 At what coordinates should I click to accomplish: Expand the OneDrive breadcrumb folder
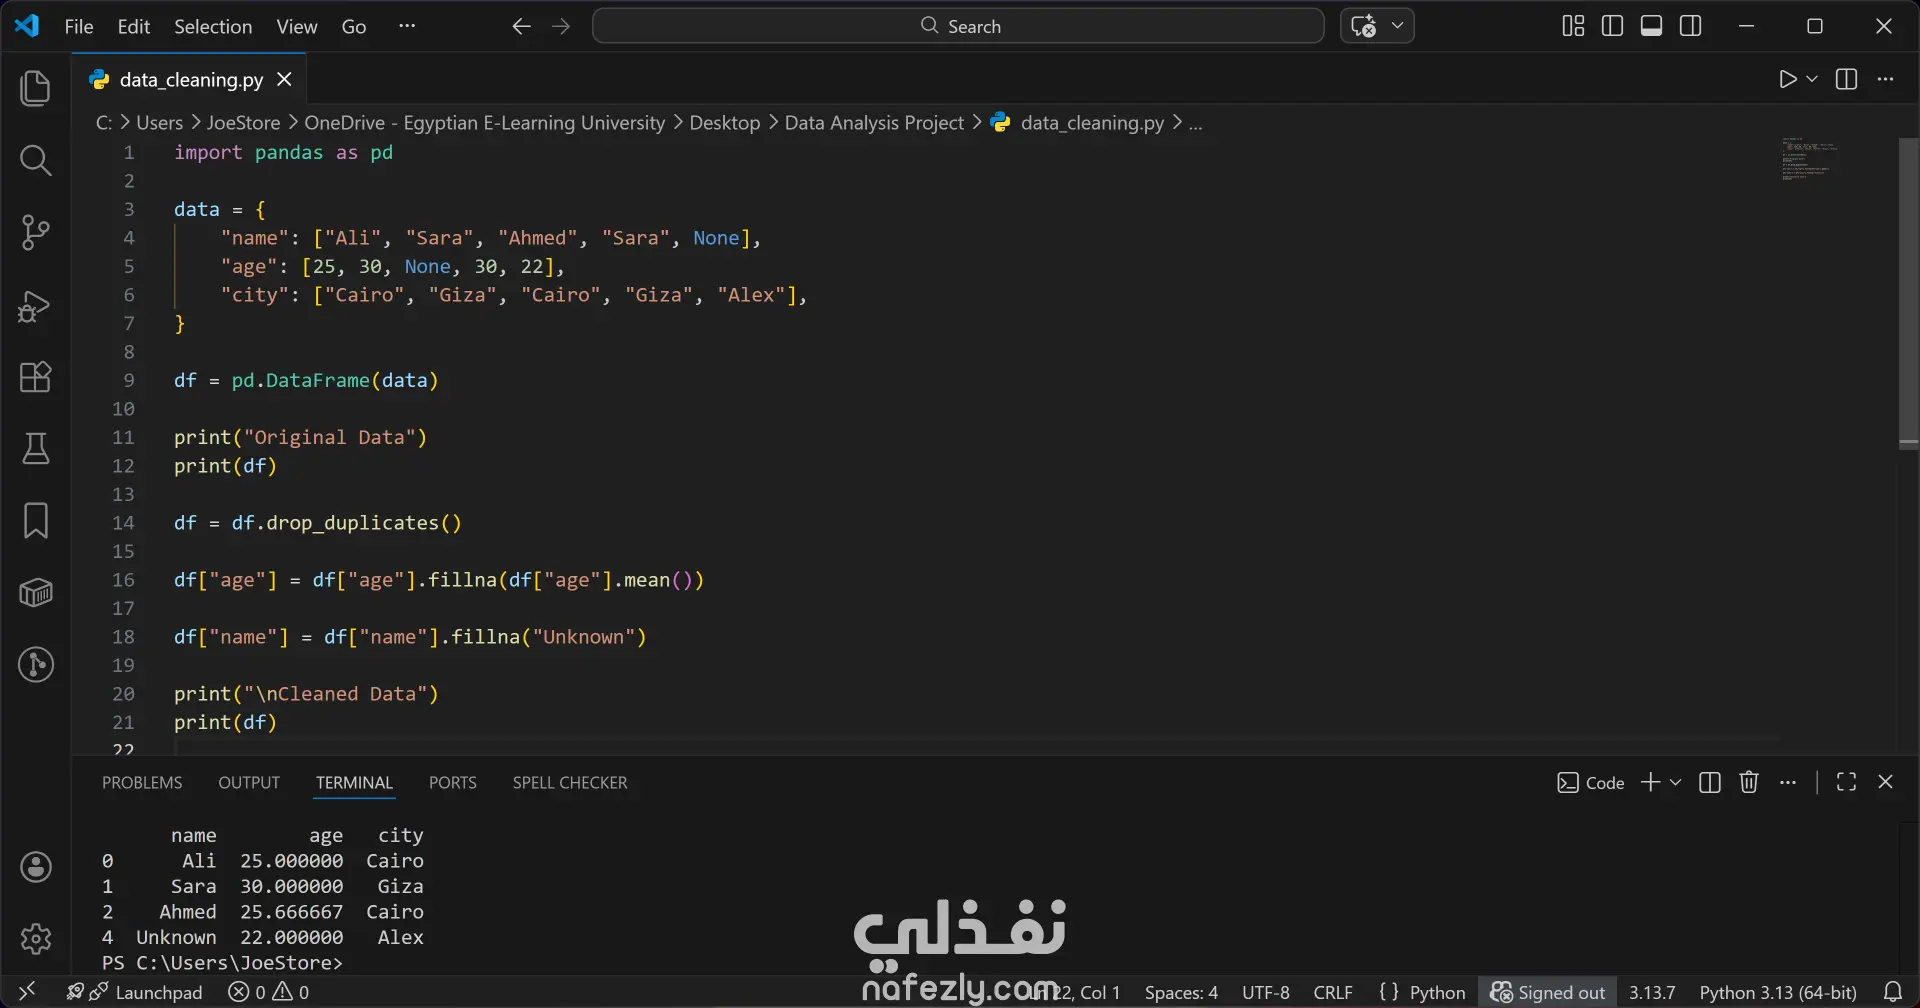[484, 123]
